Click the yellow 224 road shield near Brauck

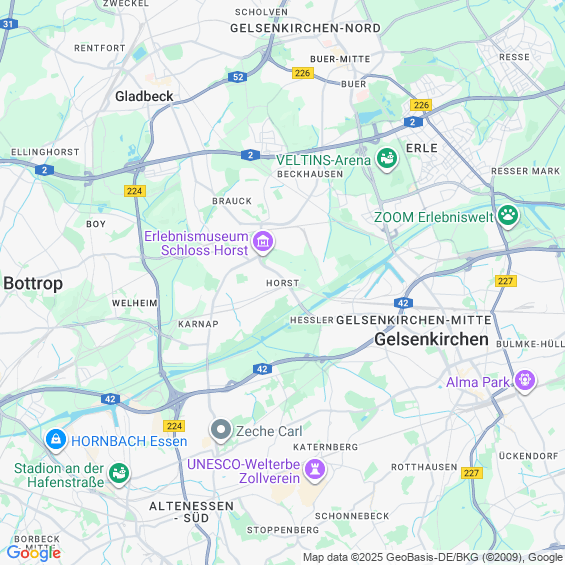[x=135, y=191]
